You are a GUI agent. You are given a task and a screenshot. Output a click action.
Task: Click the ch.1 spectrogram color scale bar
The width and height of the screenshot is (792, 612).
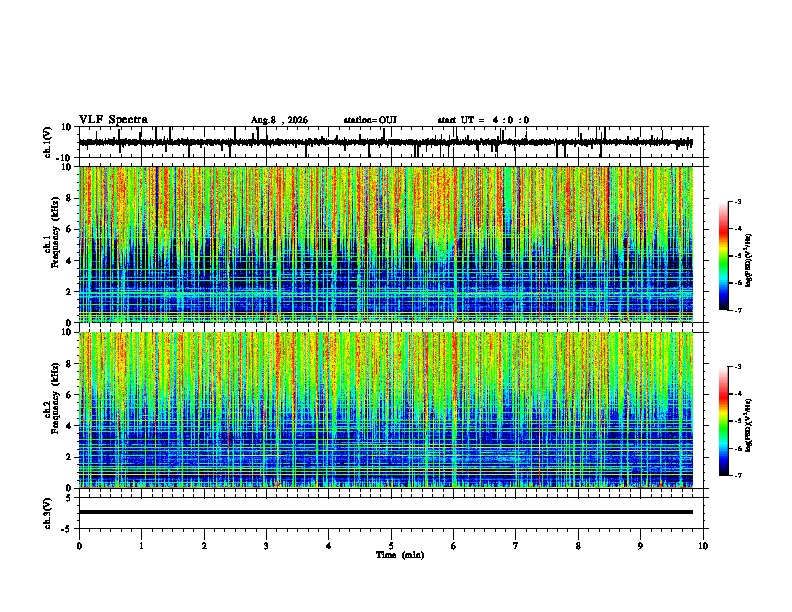pos(724,256)
